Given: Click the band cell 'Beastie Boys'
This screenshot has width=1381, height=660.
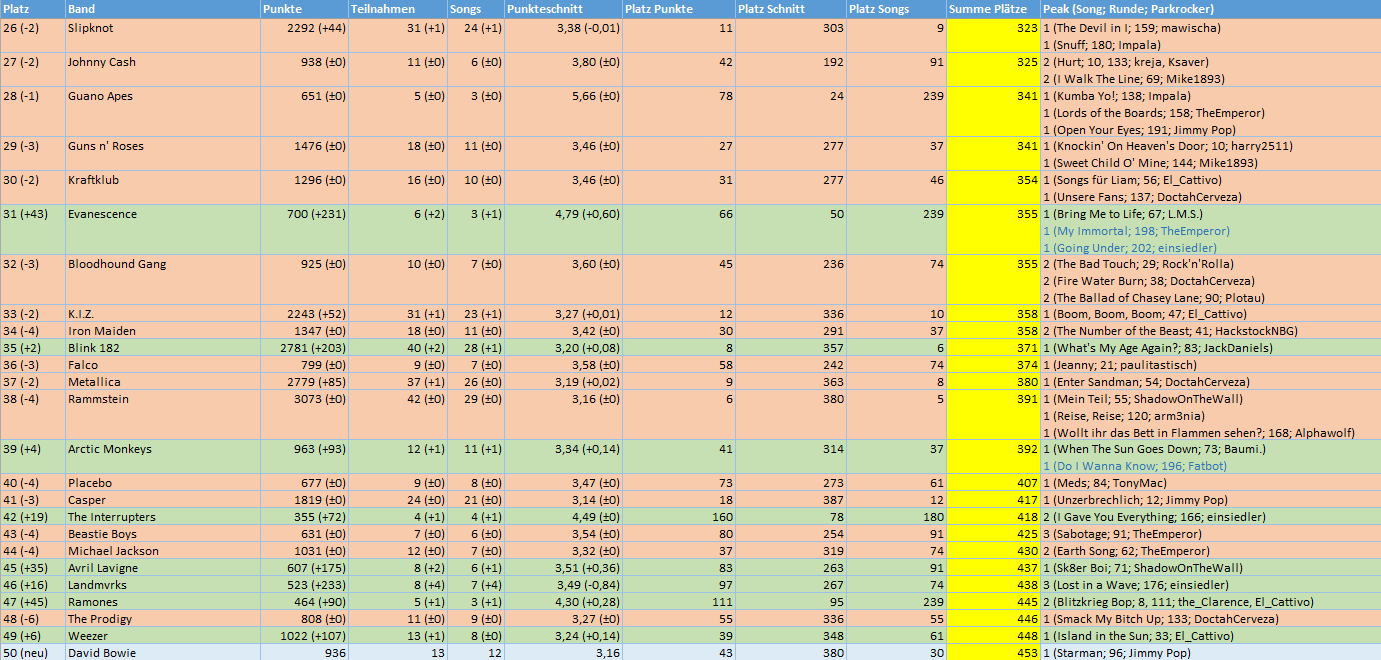Looking at the screenshot, I should [162, 534].
